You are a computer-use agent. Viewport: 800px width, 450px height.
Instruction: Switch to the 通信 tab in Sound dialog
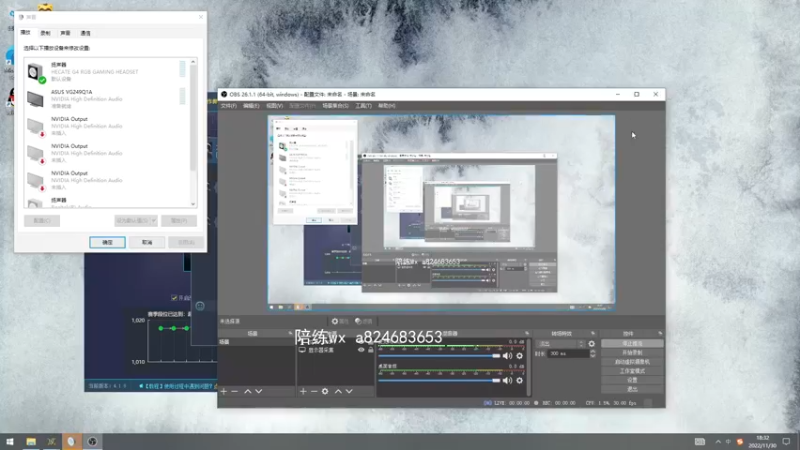pyautogui.click(x=85, y=33)
